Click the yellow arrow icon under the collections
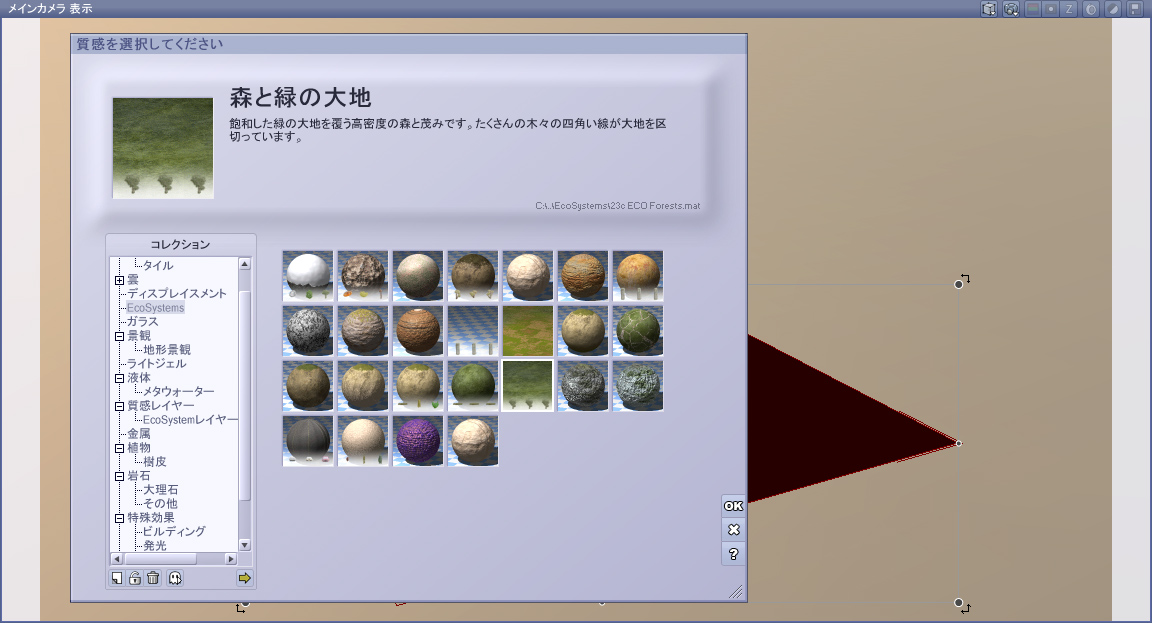 click(x=245, y=578)
